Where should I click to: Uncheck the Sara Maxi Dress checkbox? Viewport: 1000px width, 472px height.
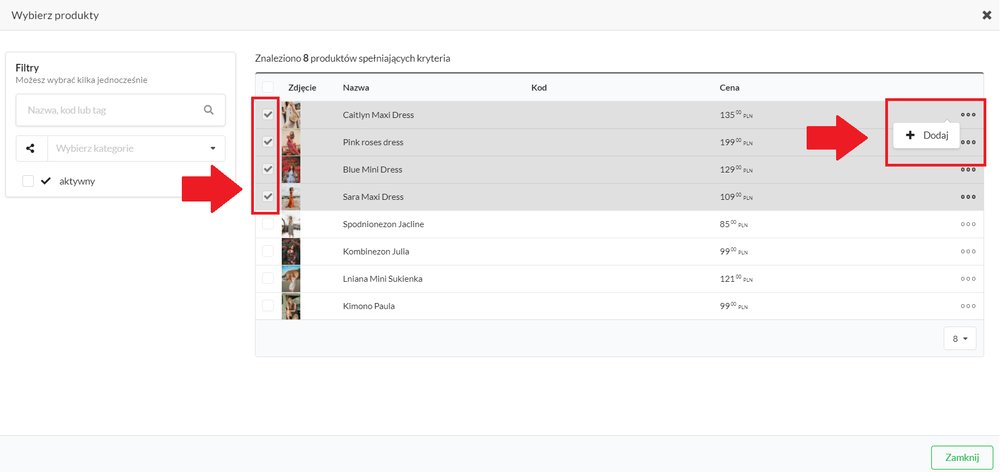pyautogui.click(x=268, y=196)
